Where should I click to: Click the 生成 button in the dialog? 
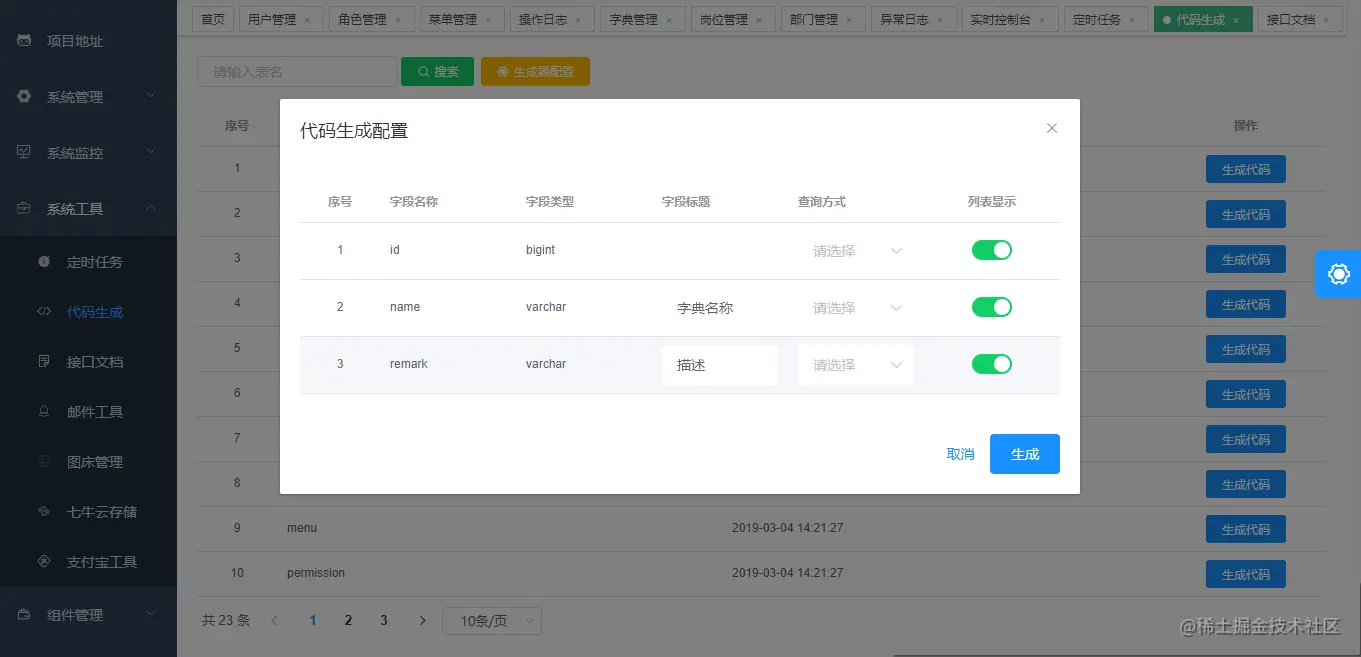(x=1024, y=453)
